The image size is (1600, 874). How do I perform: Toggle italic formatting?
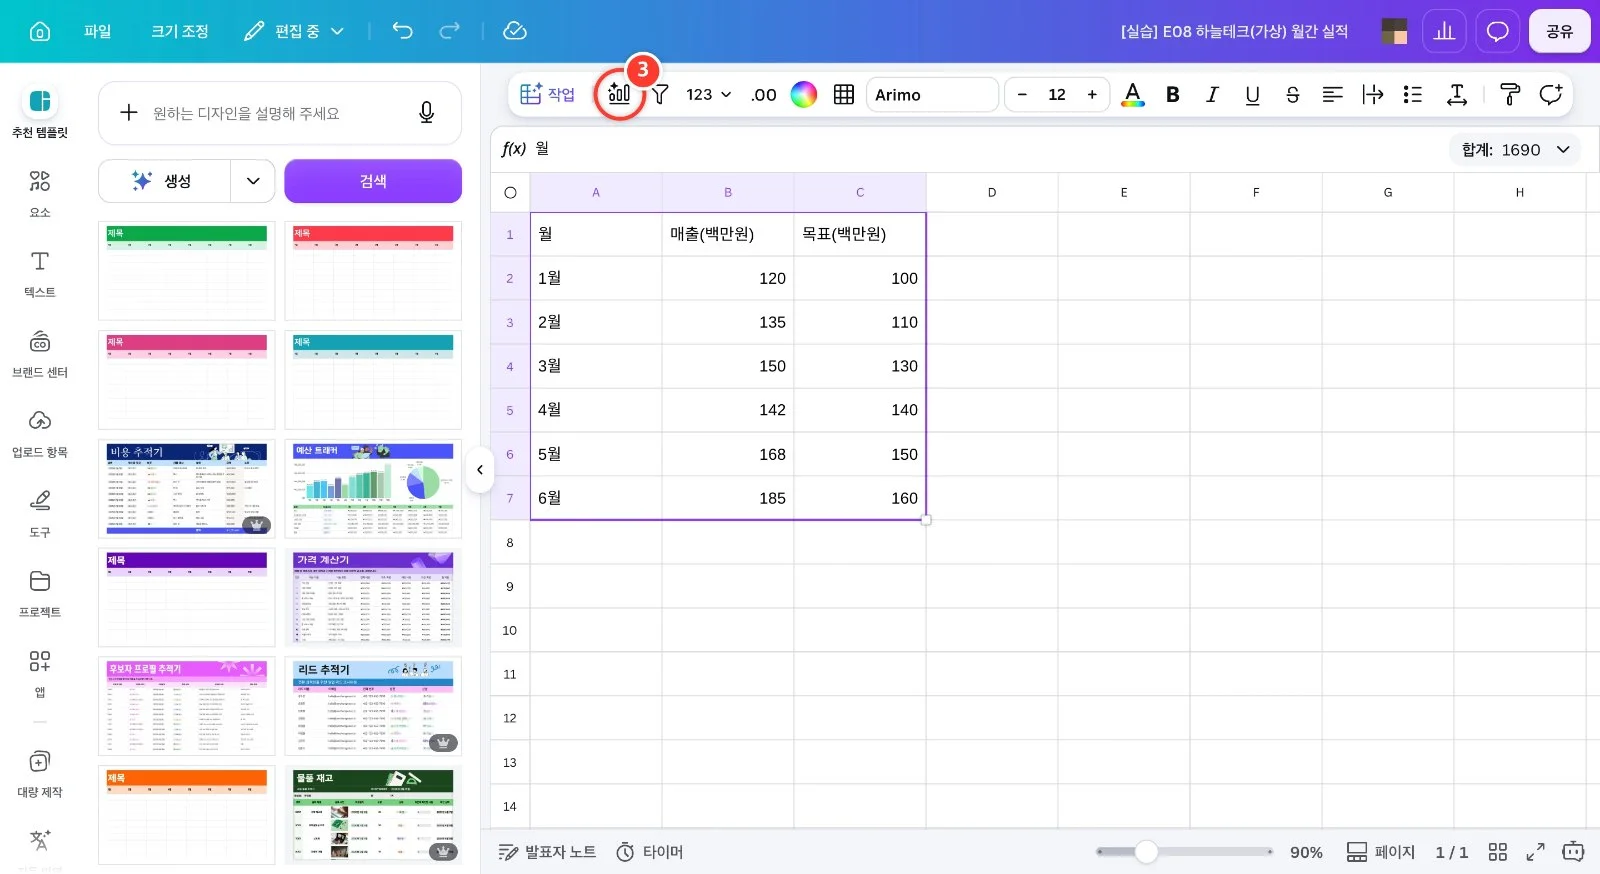point(1212,94)
